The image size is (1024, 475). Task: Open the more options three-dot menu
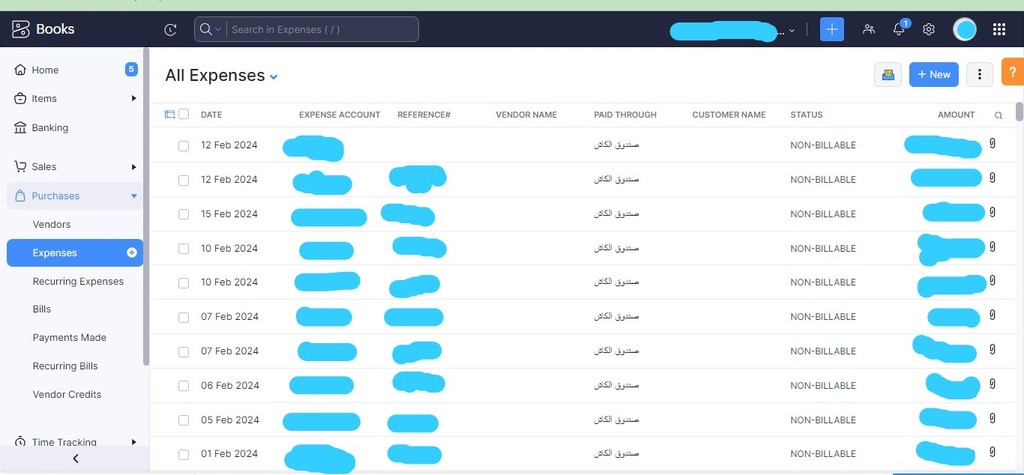979,74
